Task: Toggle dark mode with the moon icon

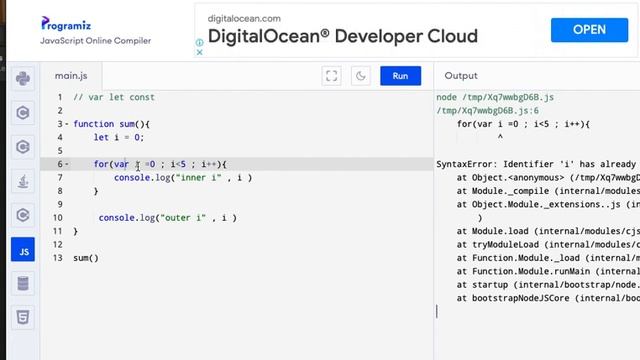Action: pos(361,76)
